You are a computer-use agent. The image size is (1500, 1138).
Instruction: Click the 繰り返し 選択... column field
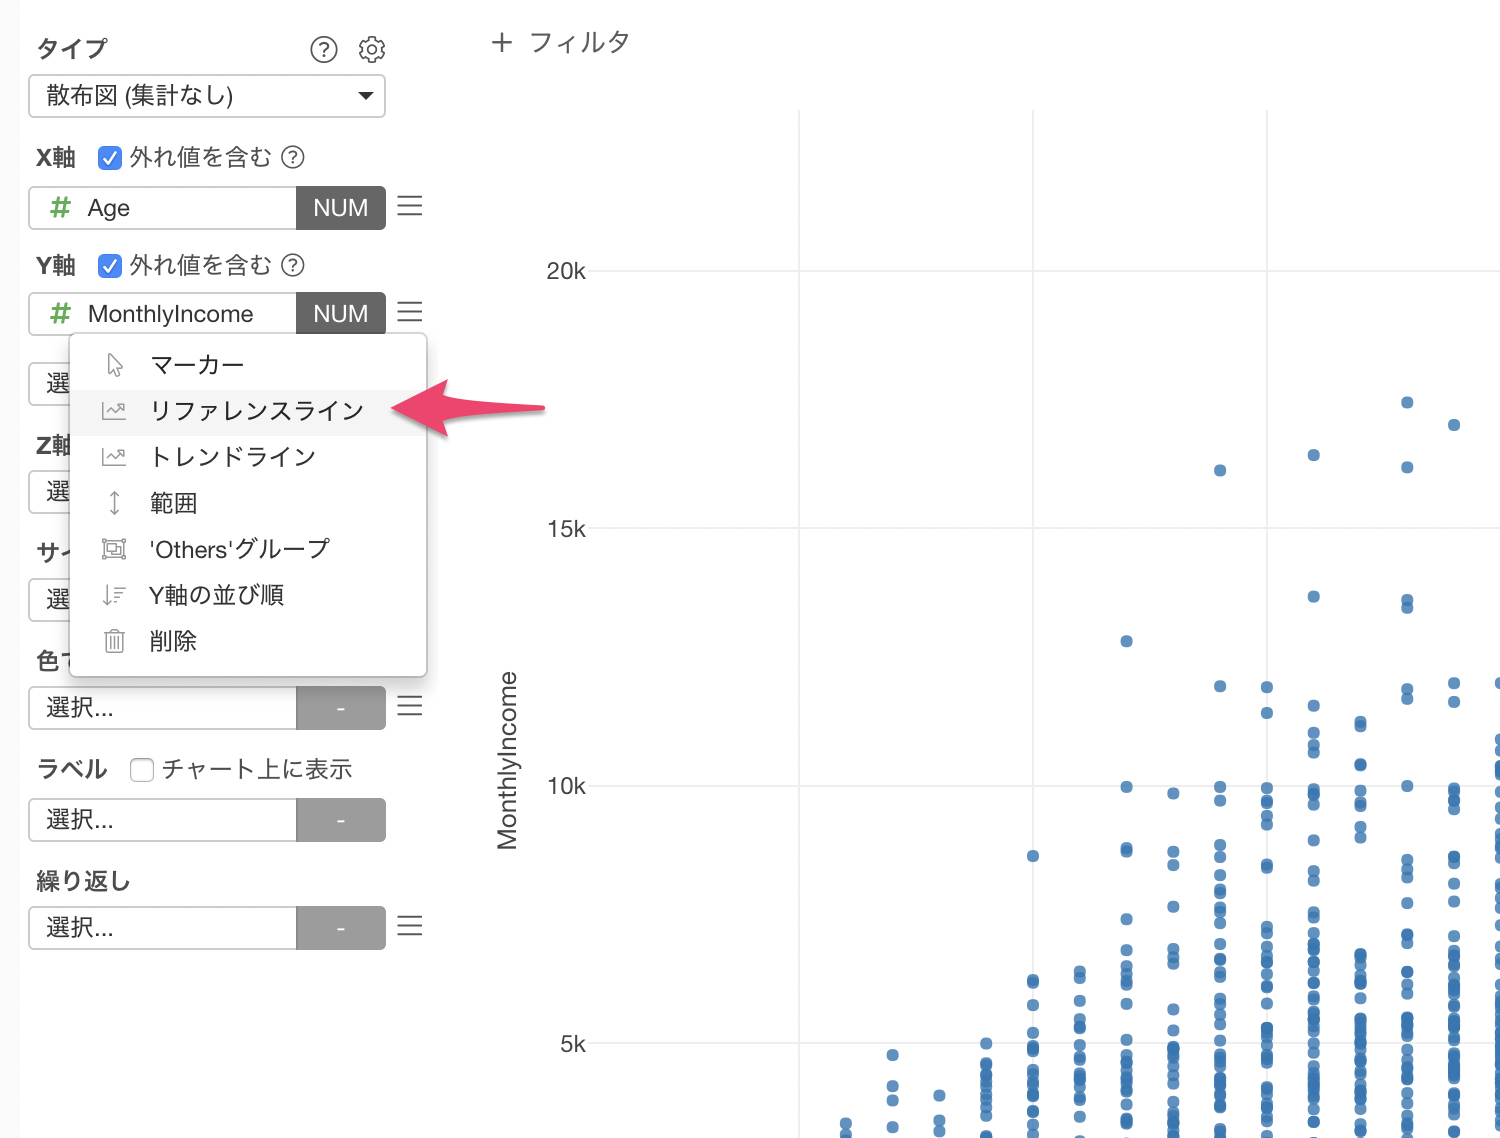coord(163,928)
